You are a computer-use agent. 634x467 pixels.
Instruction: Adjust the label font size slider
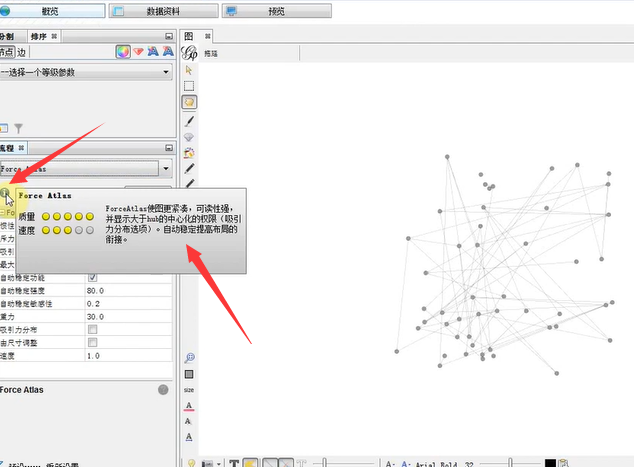[509, 463]
